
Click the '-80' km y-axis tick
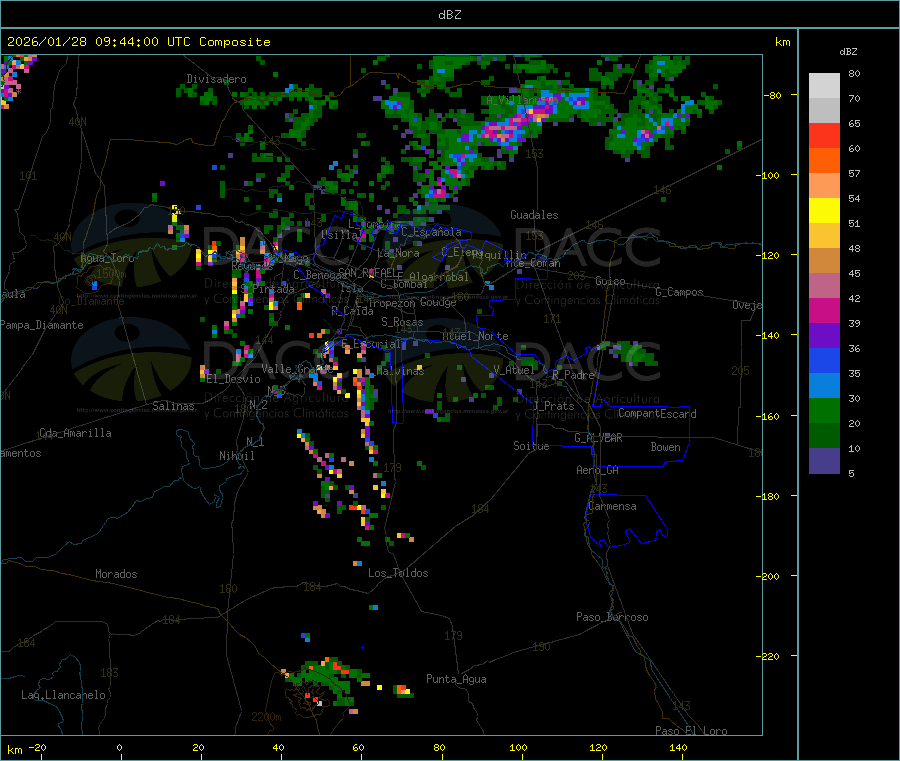click(x=773, y=95)
